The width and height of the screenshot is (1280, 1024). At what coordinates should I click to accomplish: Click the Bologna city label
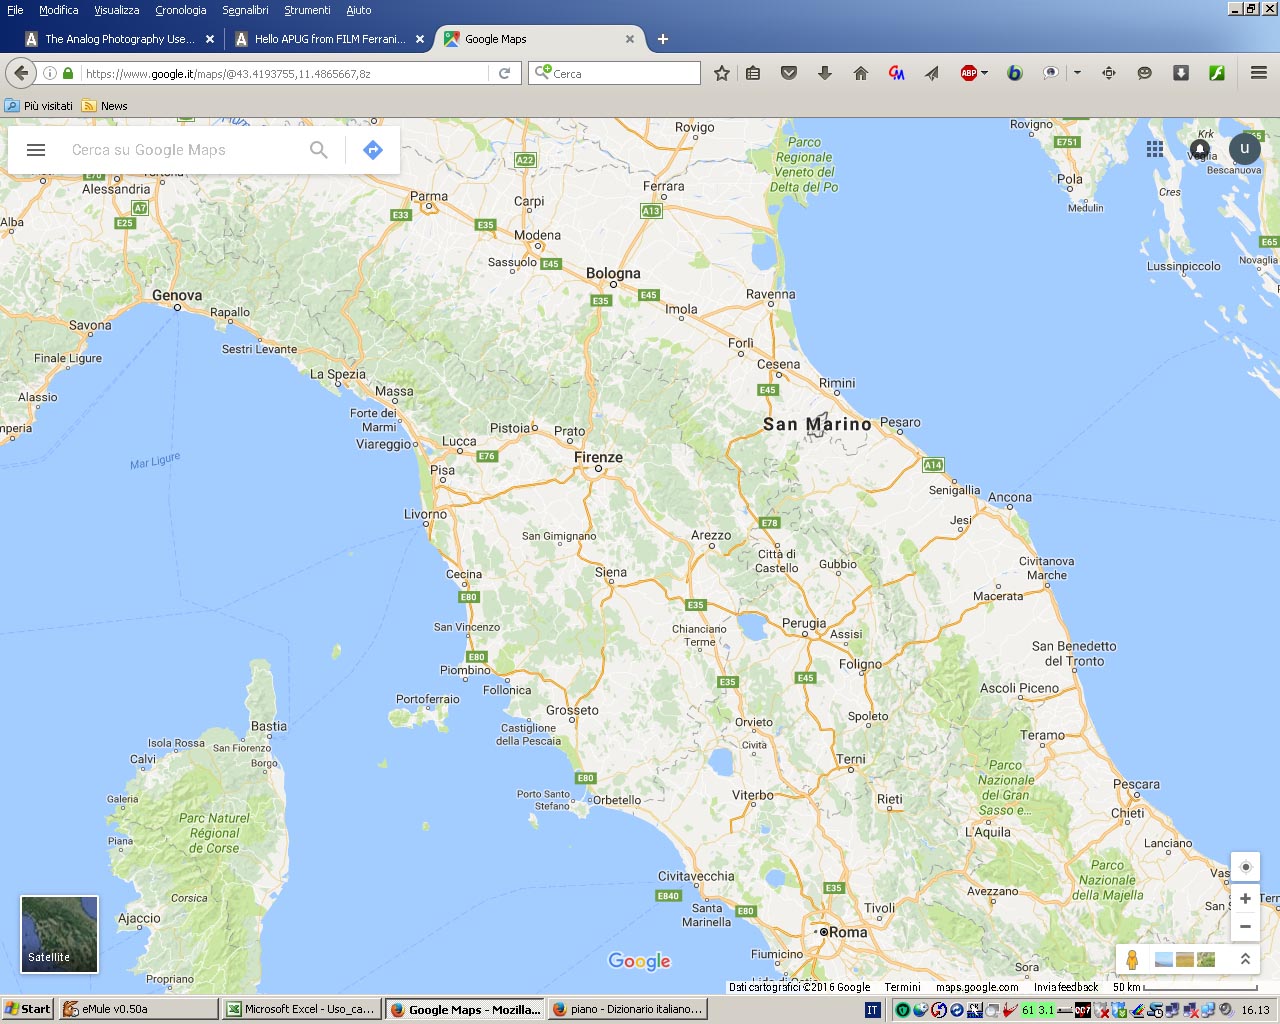click(613, 273)
